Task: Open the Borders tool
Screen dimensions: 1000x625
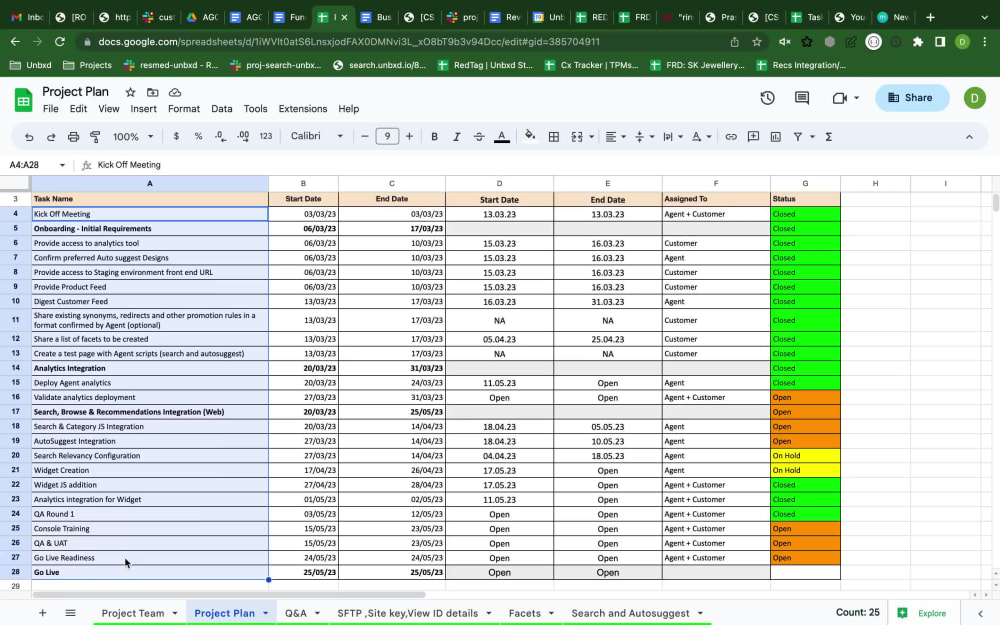Action: click(x=554, y=136)
